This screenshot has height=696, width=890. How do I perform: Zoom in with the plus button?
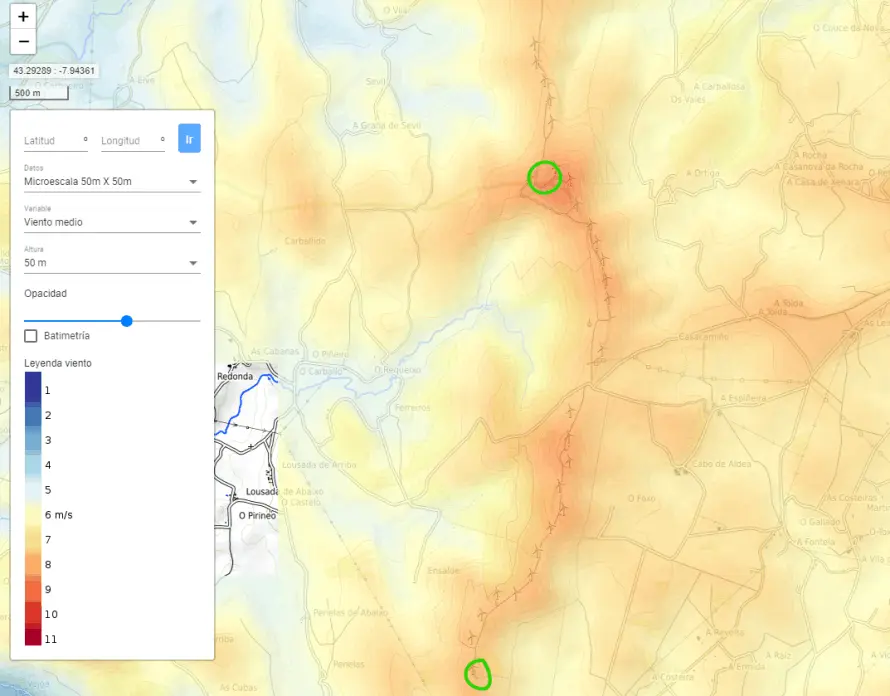point(23,17)
